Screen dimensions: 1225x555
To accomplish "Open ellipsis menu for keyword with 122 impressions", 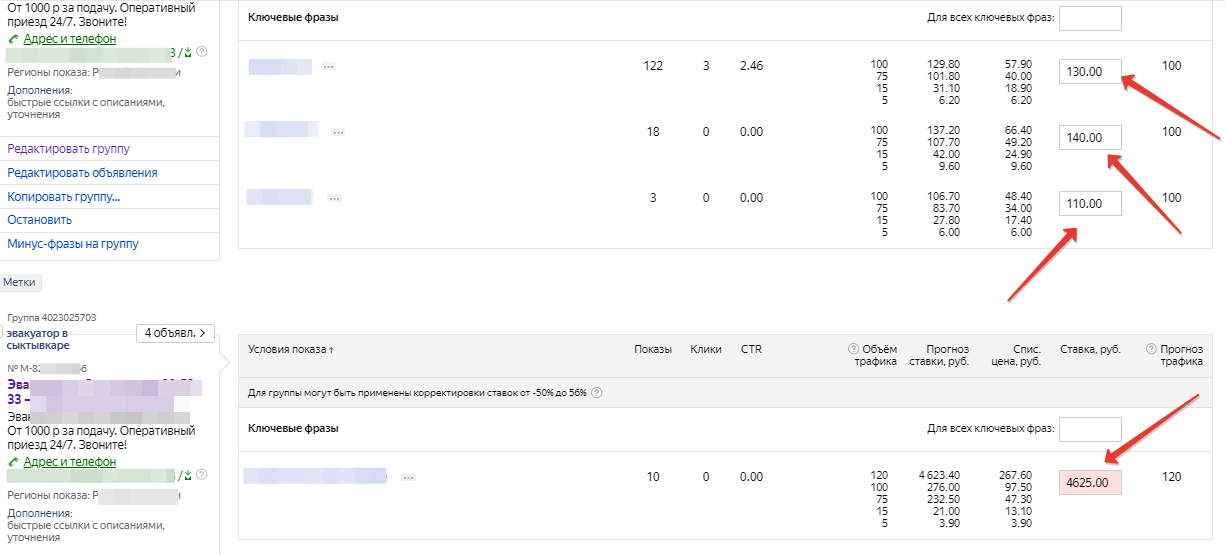I will (x=328, y=67).
